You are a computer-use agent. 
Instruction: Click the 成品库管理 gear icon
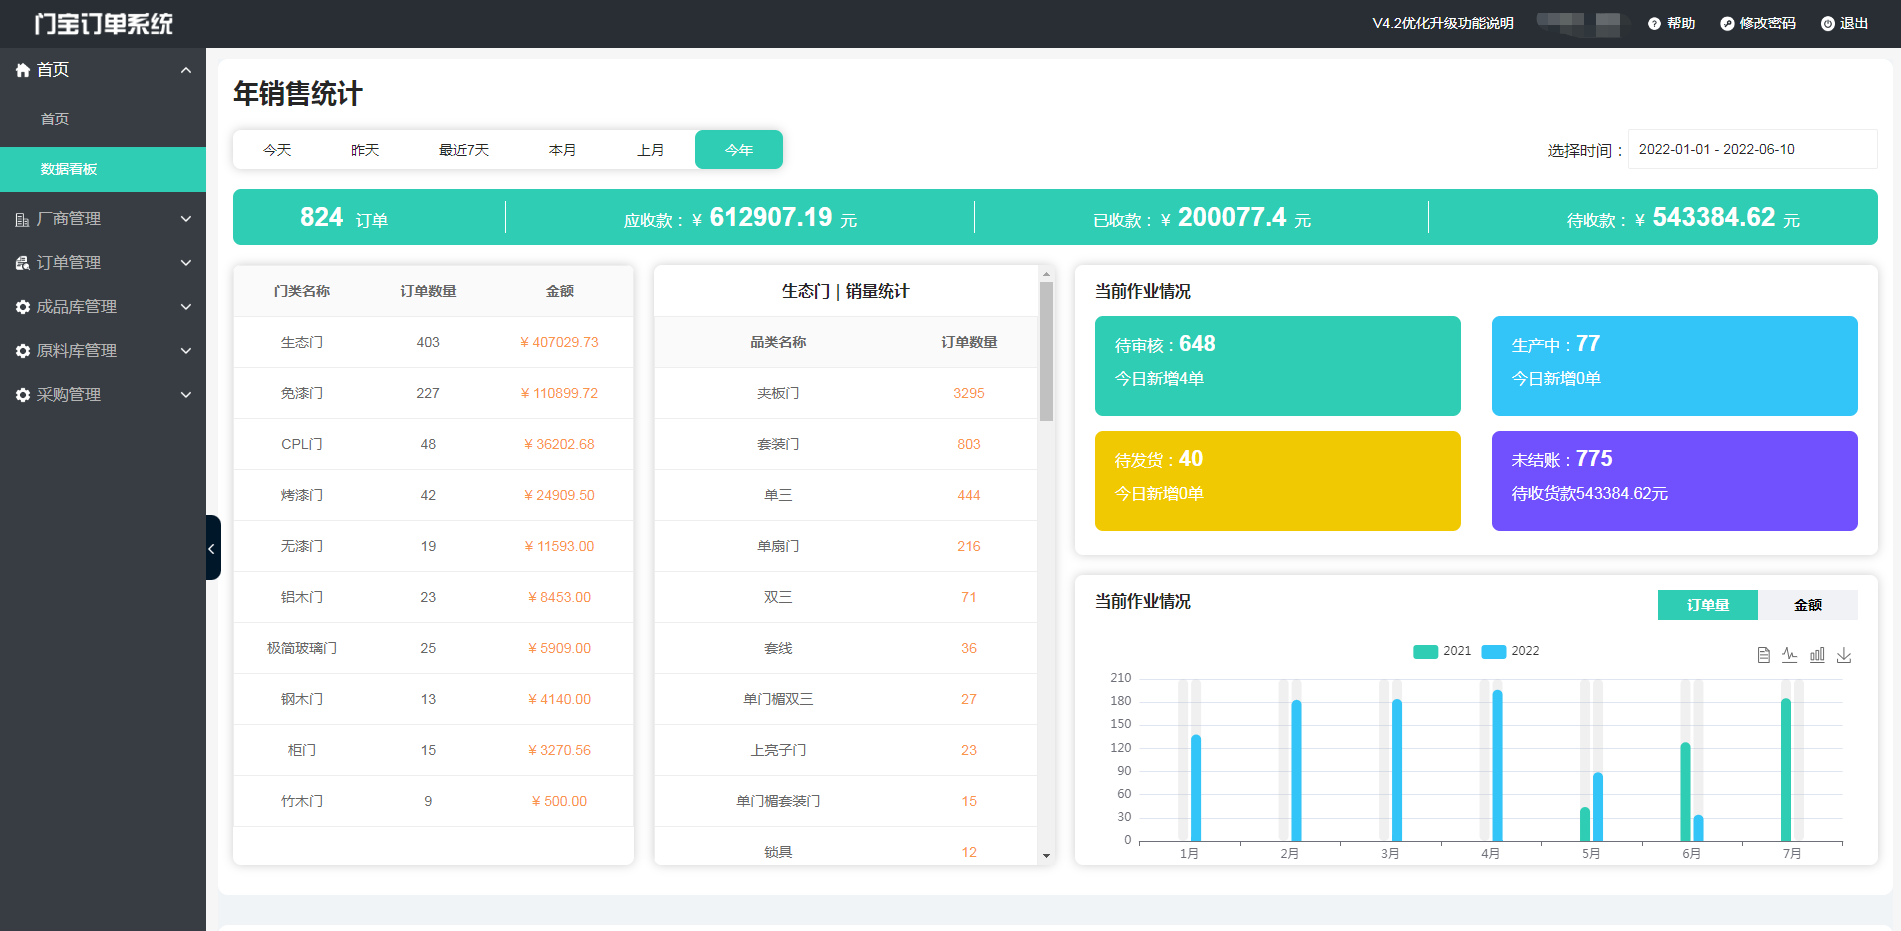point(23,307)
